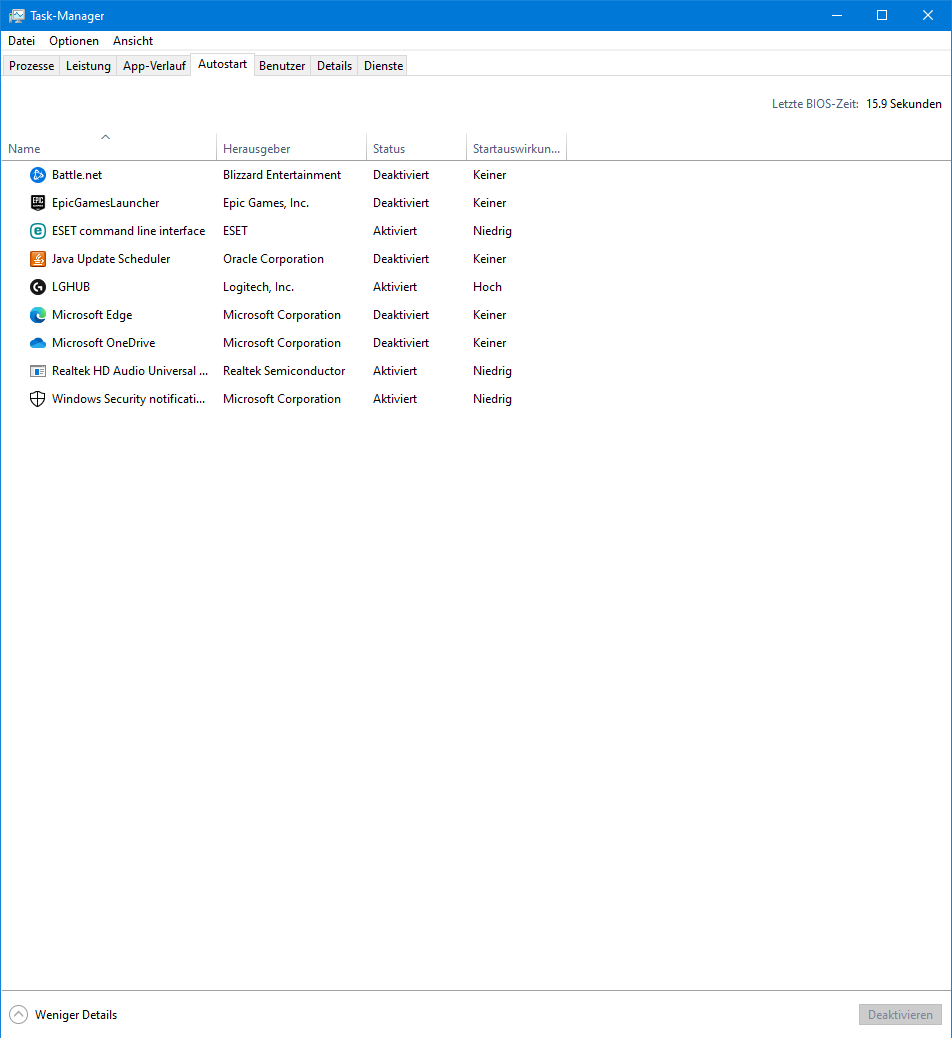Viewport: 952px width, 1038px height.
Task: Switch to the App-Verlauf tab
Action: pyautogui.click(x=154, y=66)
